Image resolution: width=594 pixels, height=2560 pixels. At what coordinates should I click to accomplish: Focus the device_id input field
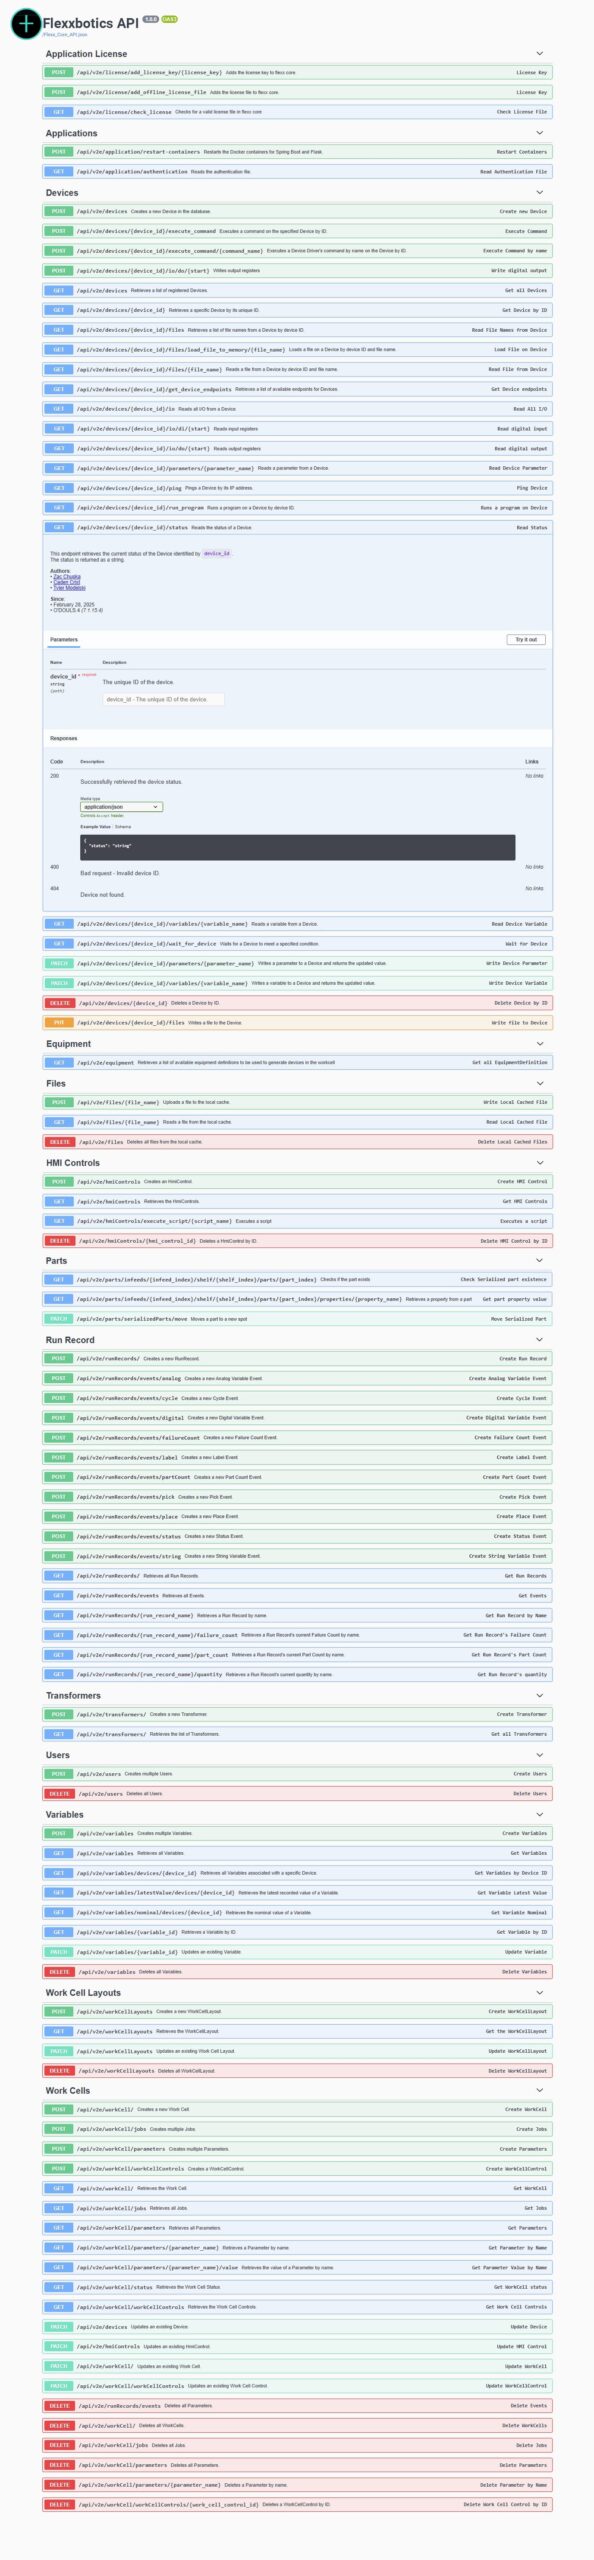click(x=163, y=699)
